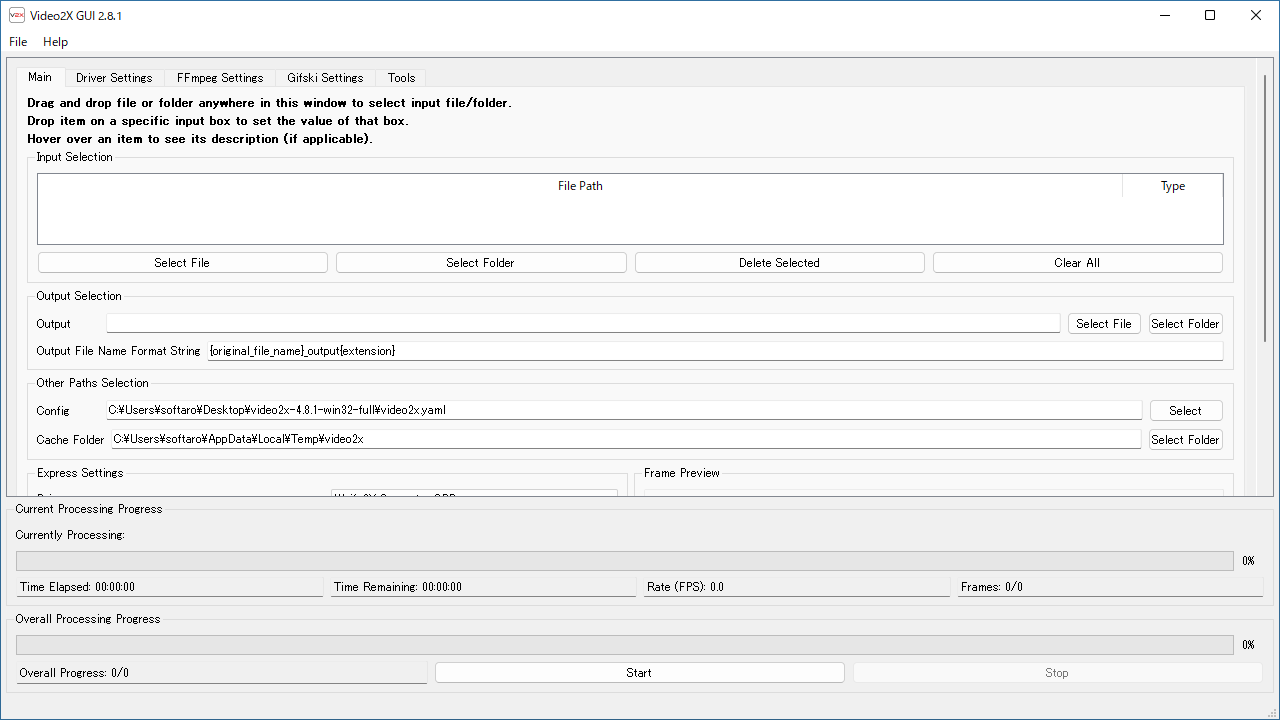Click the overall processing progress bar
The height and width of the screenshot is (720, 1280).
624,645
